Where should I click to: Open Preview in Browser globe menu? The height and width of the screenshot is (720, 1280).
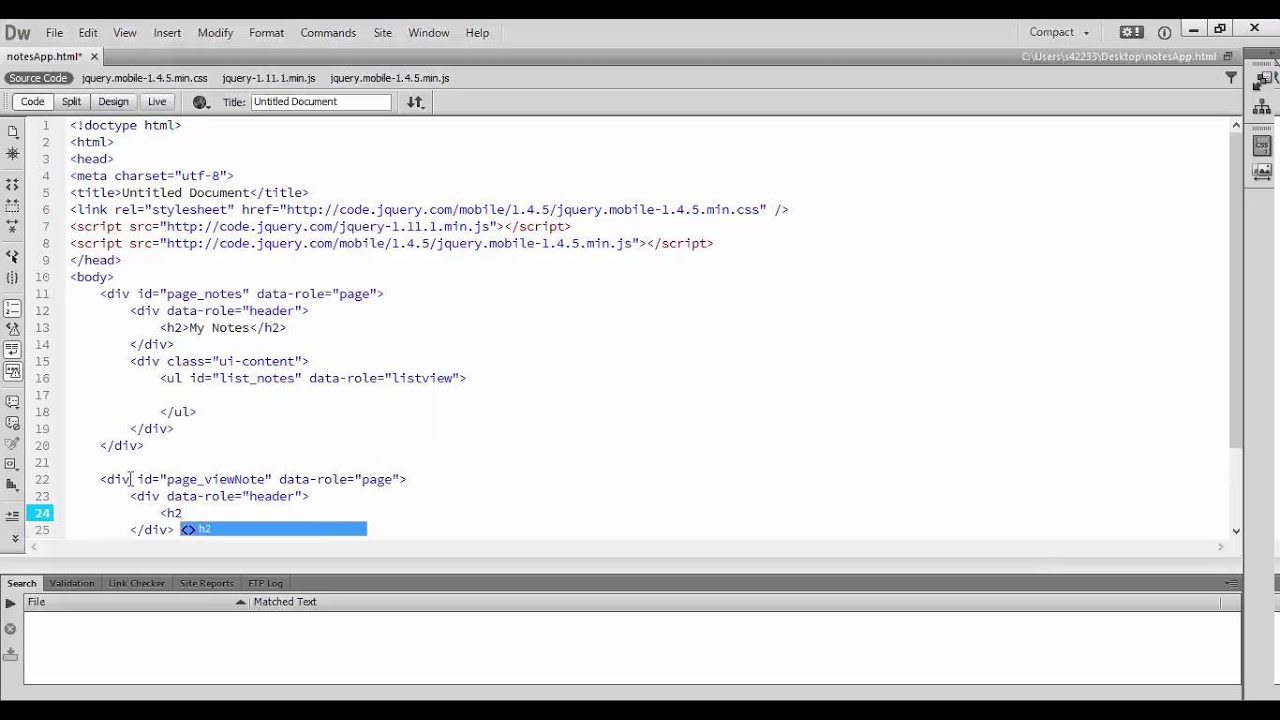pos(201,102)
